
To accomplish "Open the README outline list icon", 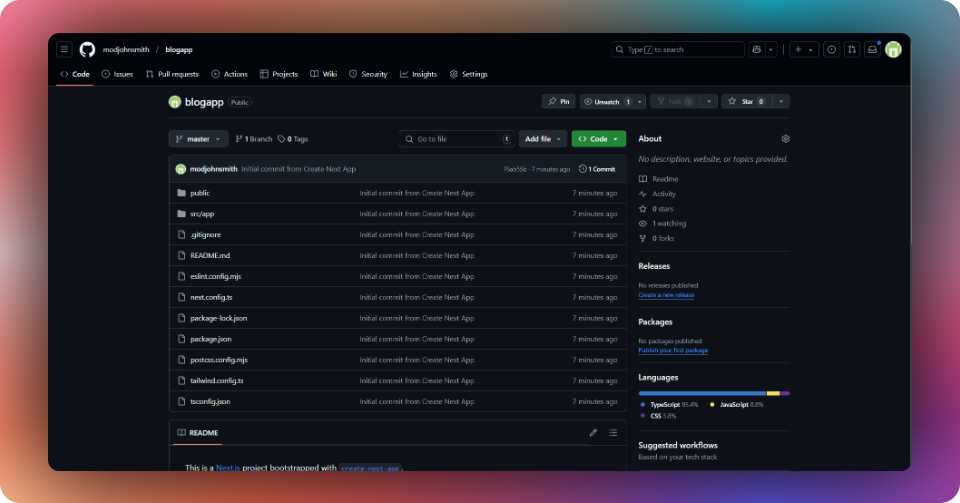I will (613, 433).
